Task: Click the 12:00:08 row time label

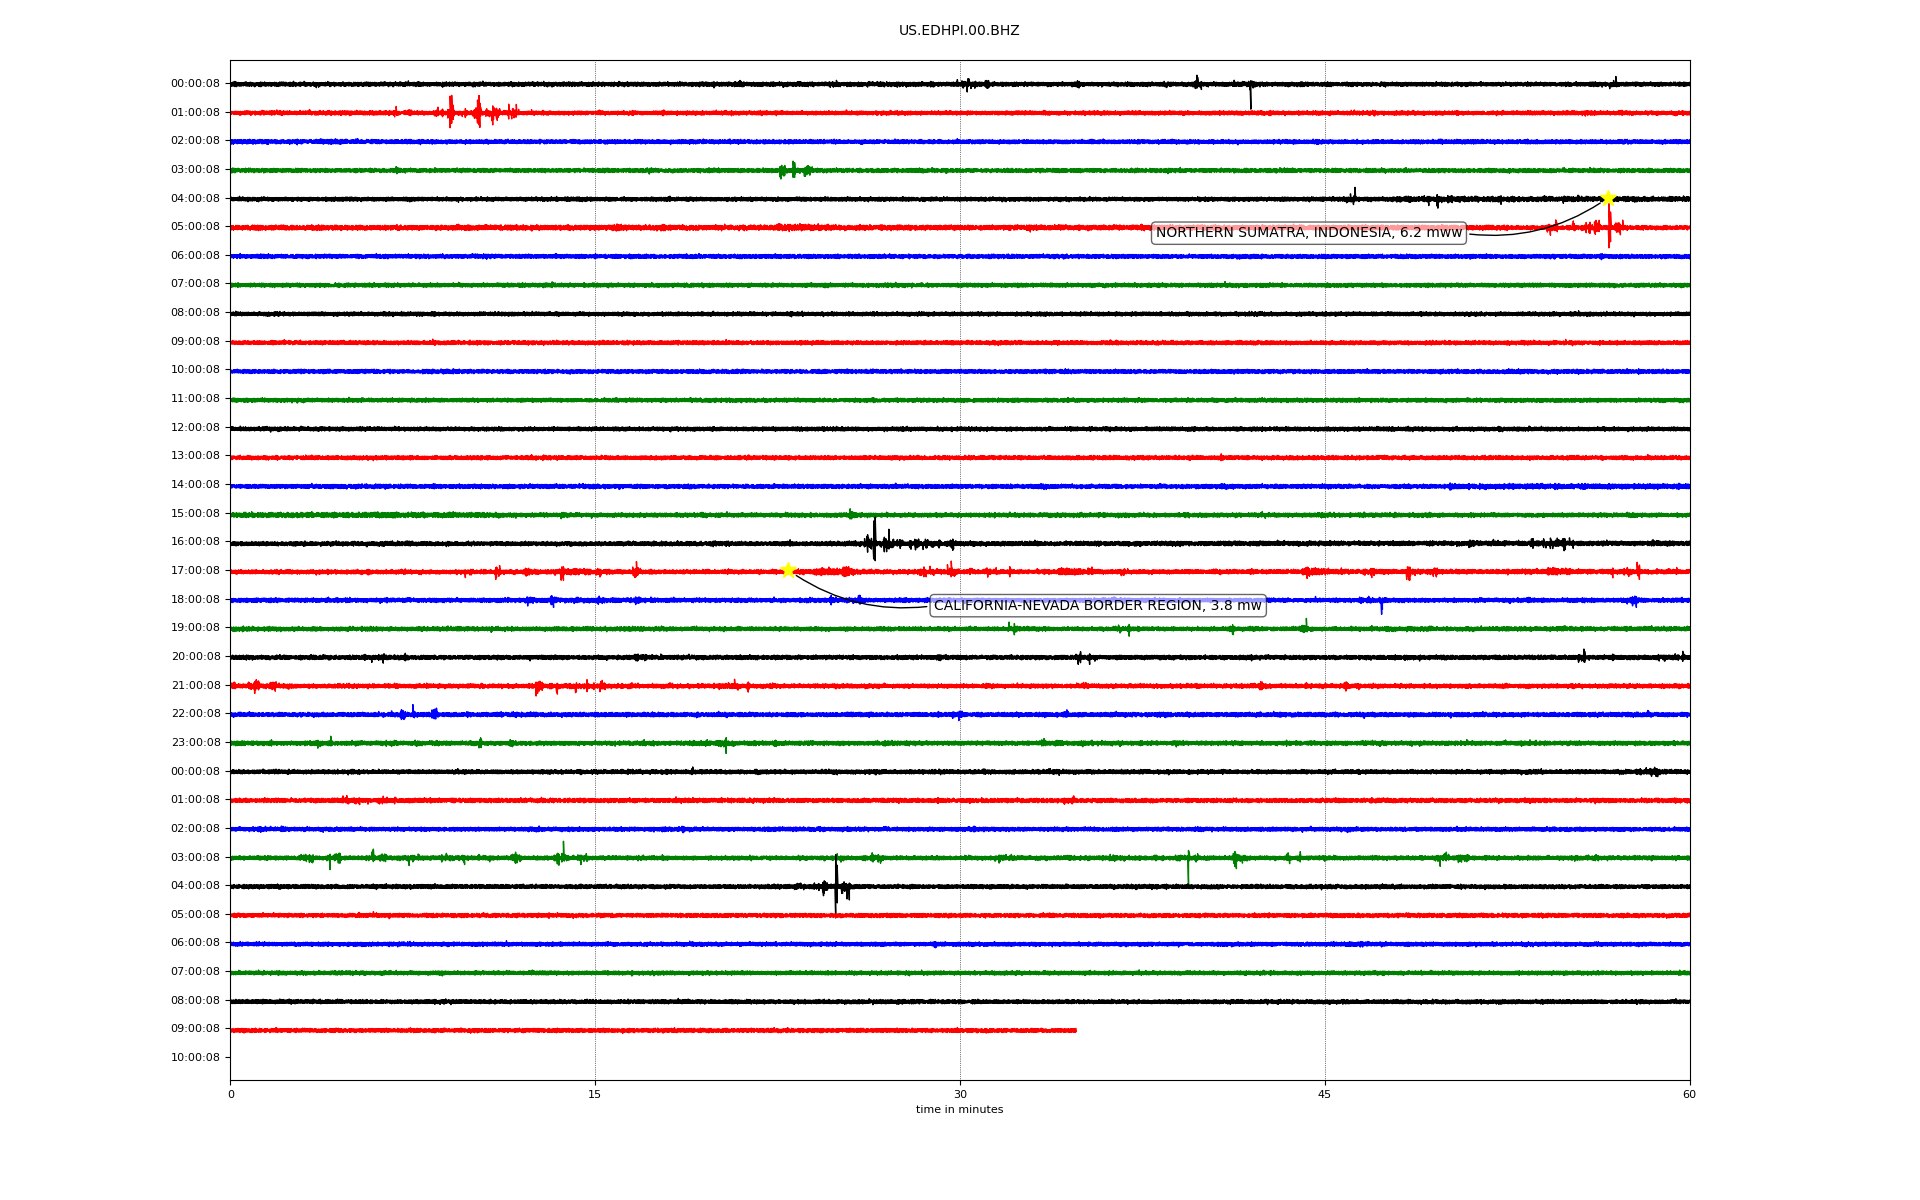Action: (x=195, y=428)
